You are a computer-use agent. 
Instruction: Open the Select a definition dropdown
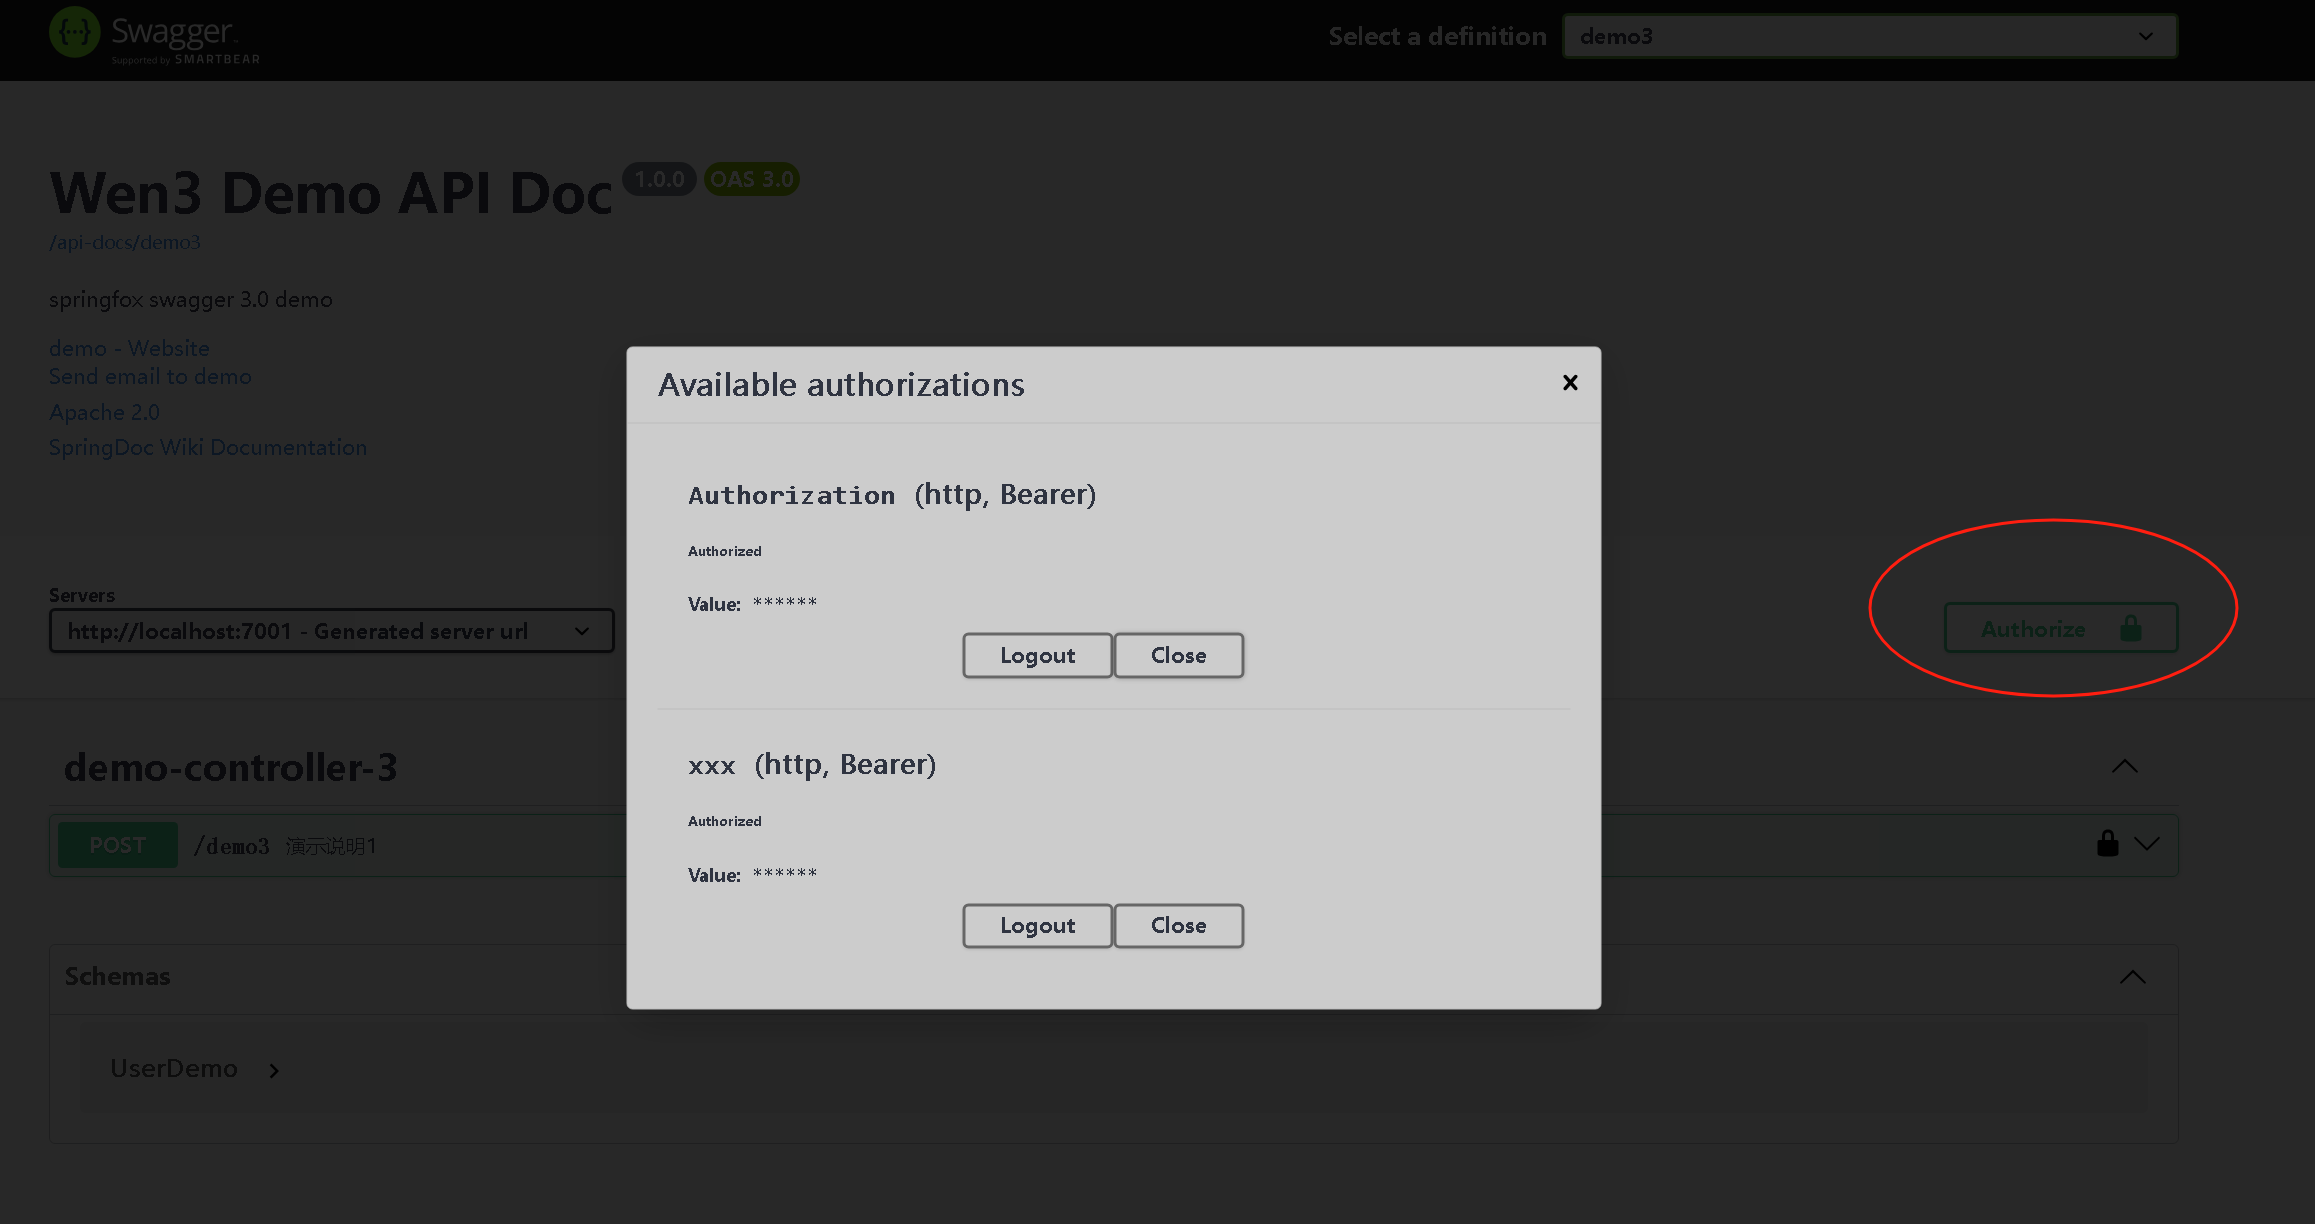(x=1869, y=36)
